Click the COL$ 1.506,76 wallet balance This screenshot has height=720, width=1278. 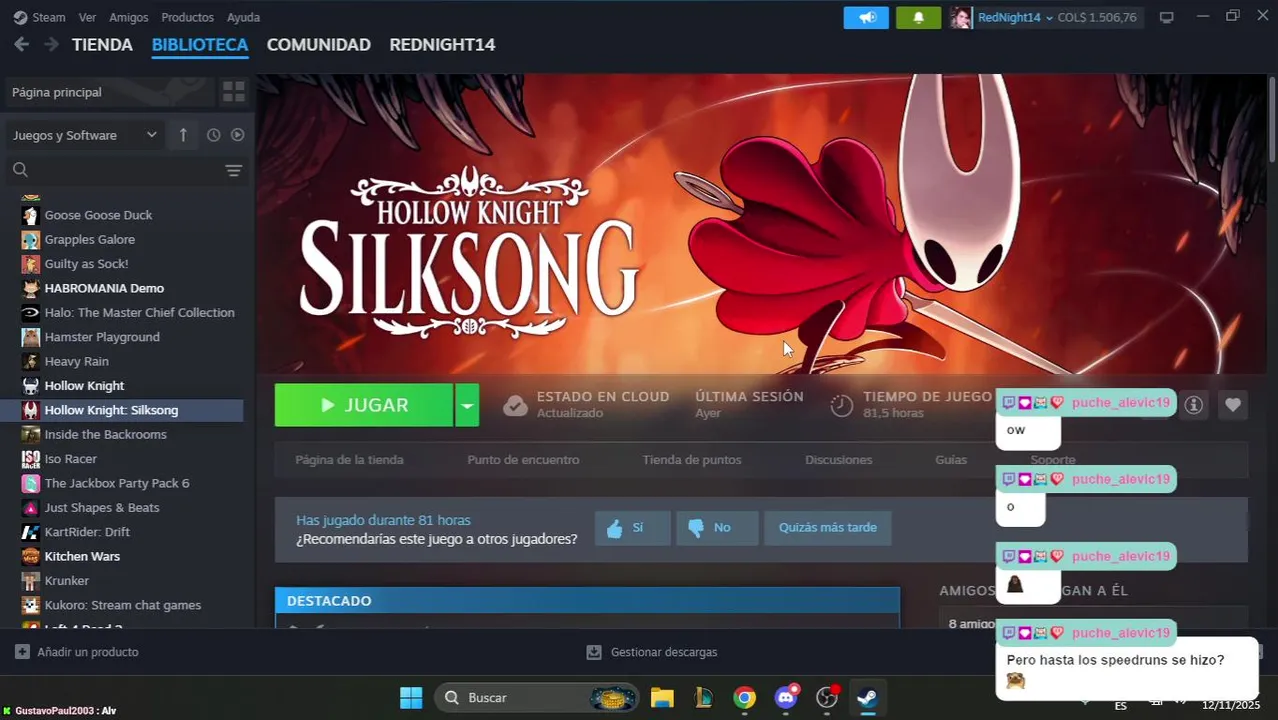[1097, 18]
